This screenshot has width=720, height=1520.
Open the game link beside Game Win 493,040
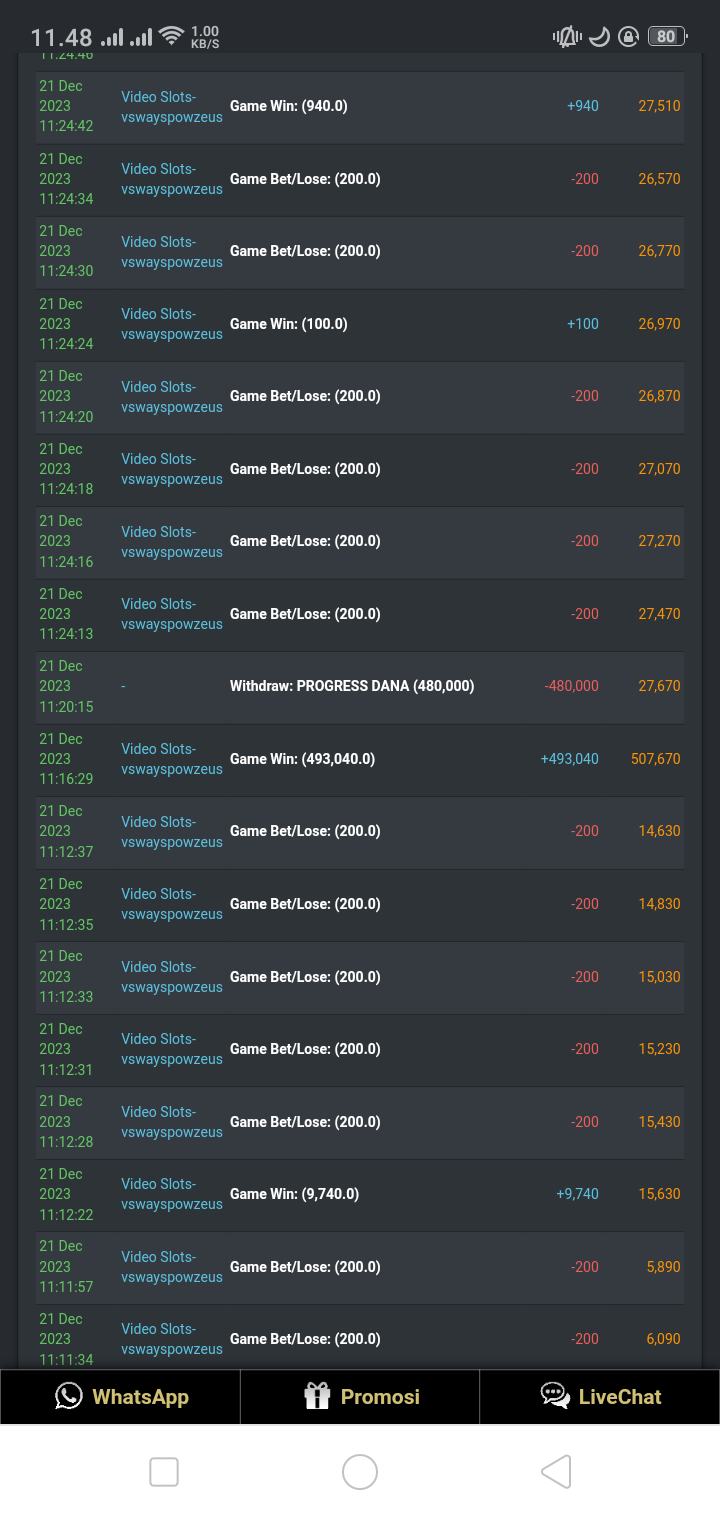click(172, 759)
